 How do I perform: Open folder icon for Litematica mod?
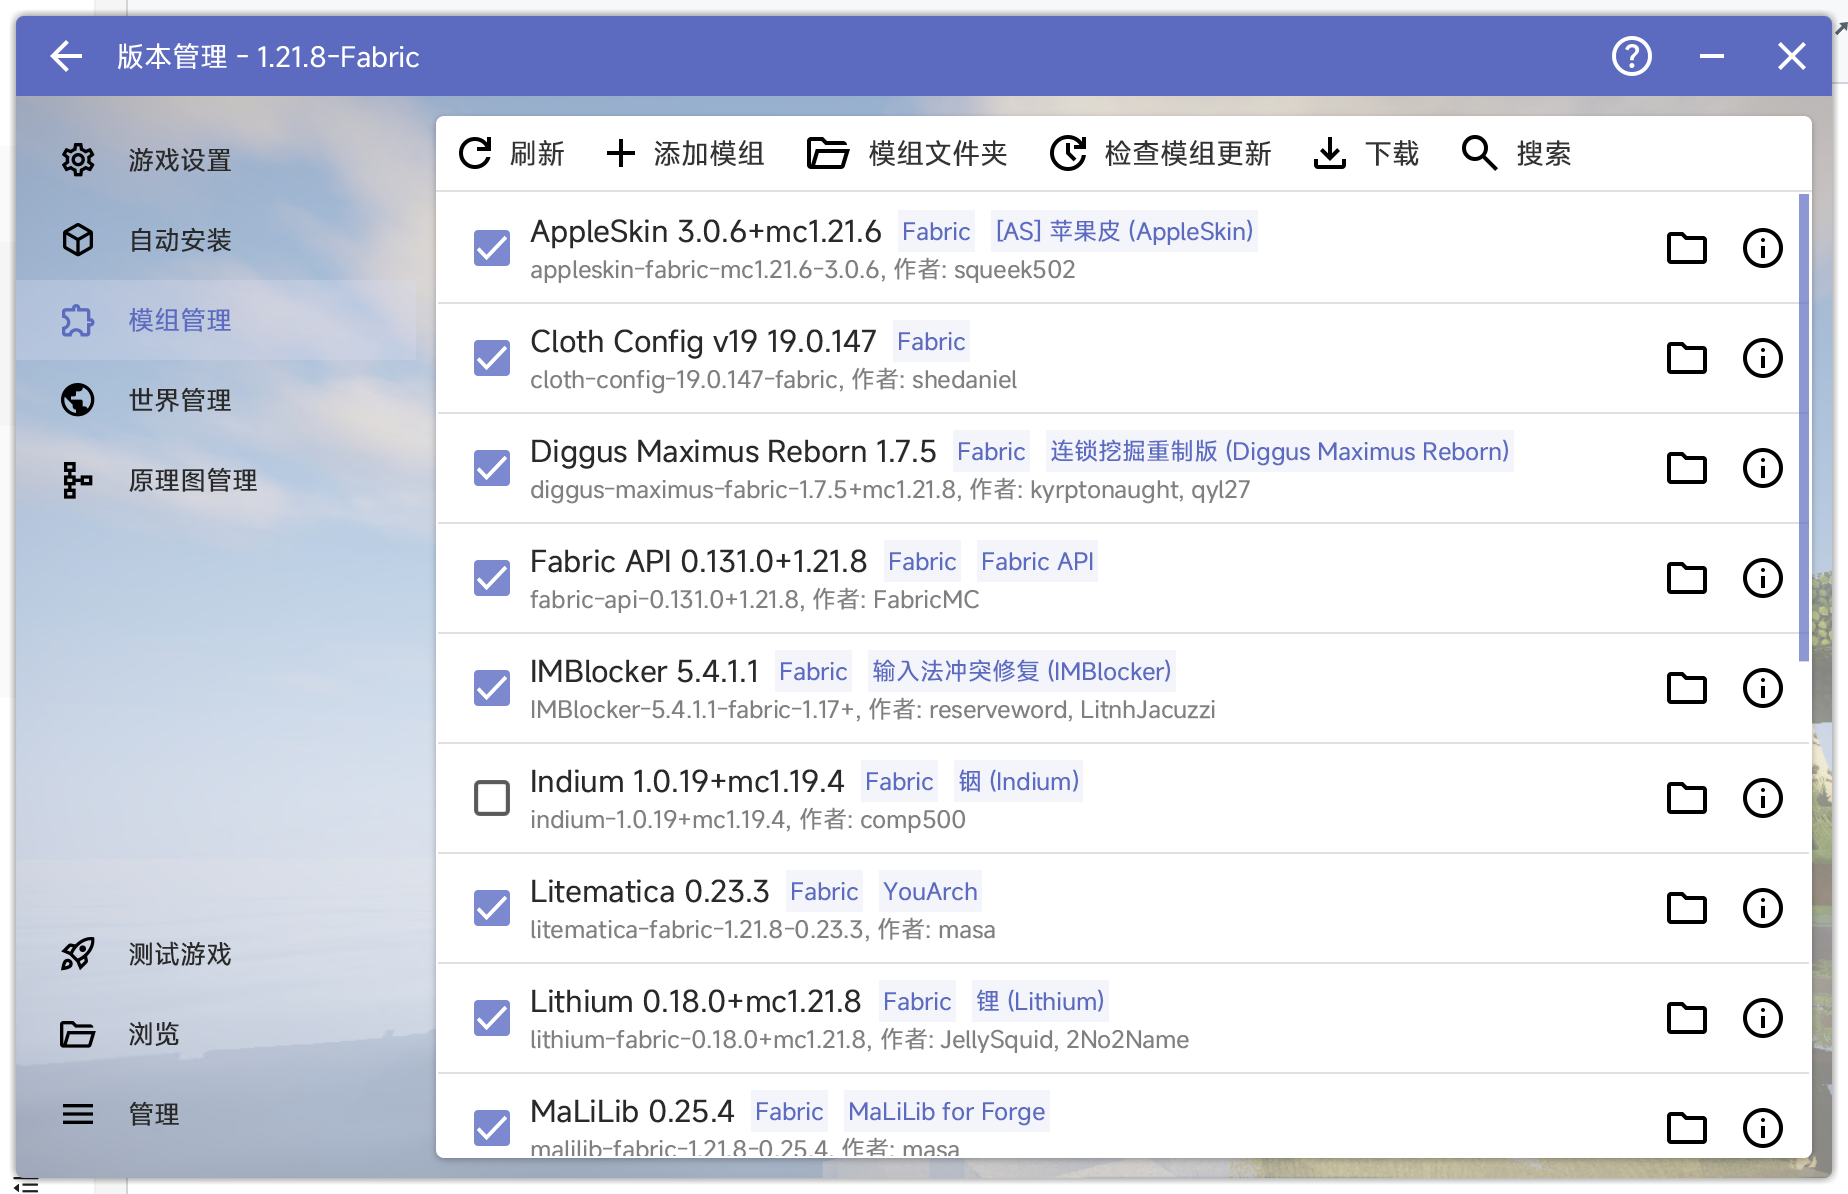1686,908
